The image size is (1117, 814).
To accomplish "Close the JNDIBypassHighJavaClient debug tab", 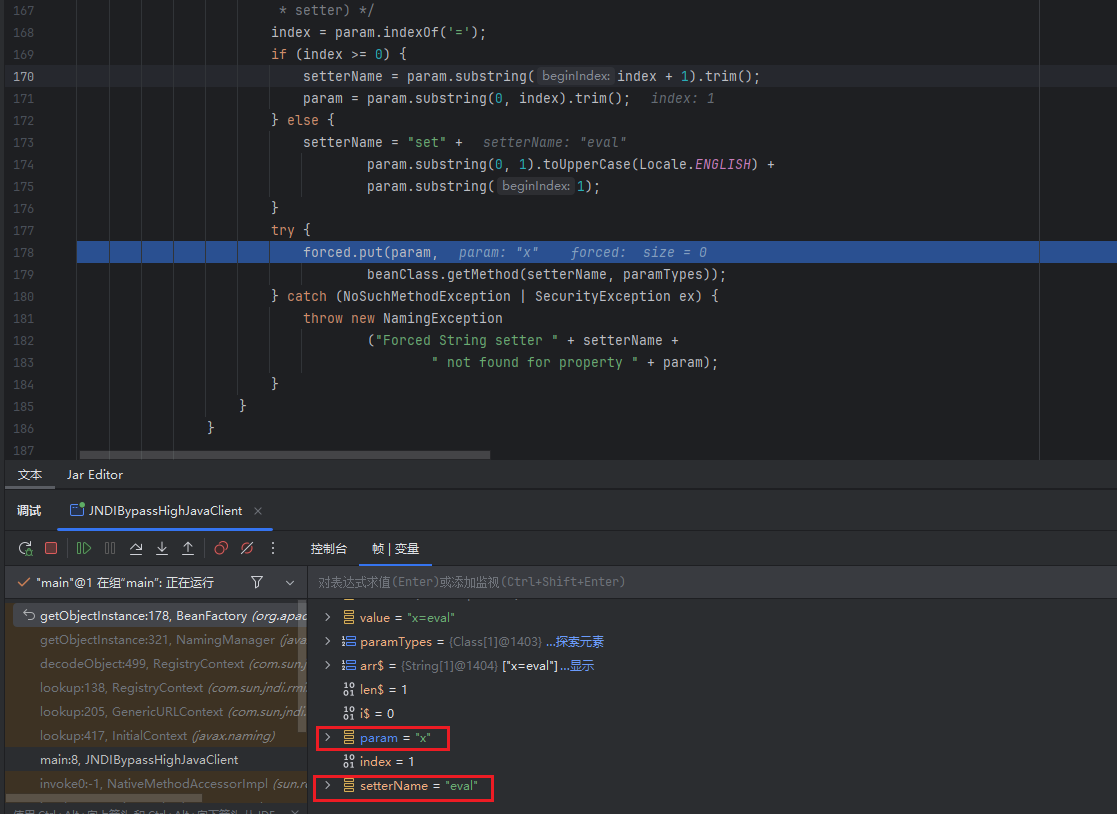I will (258, 511).
